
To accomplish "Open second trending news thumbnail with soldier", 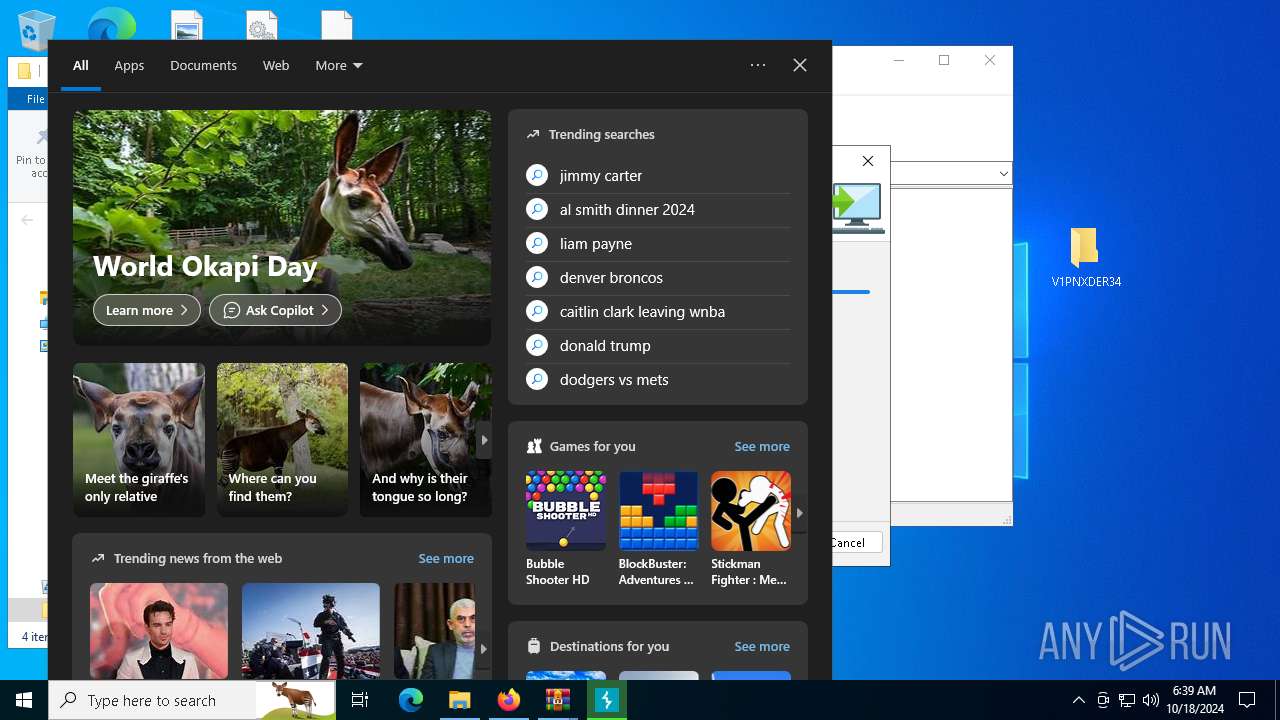I will (311, 631).
